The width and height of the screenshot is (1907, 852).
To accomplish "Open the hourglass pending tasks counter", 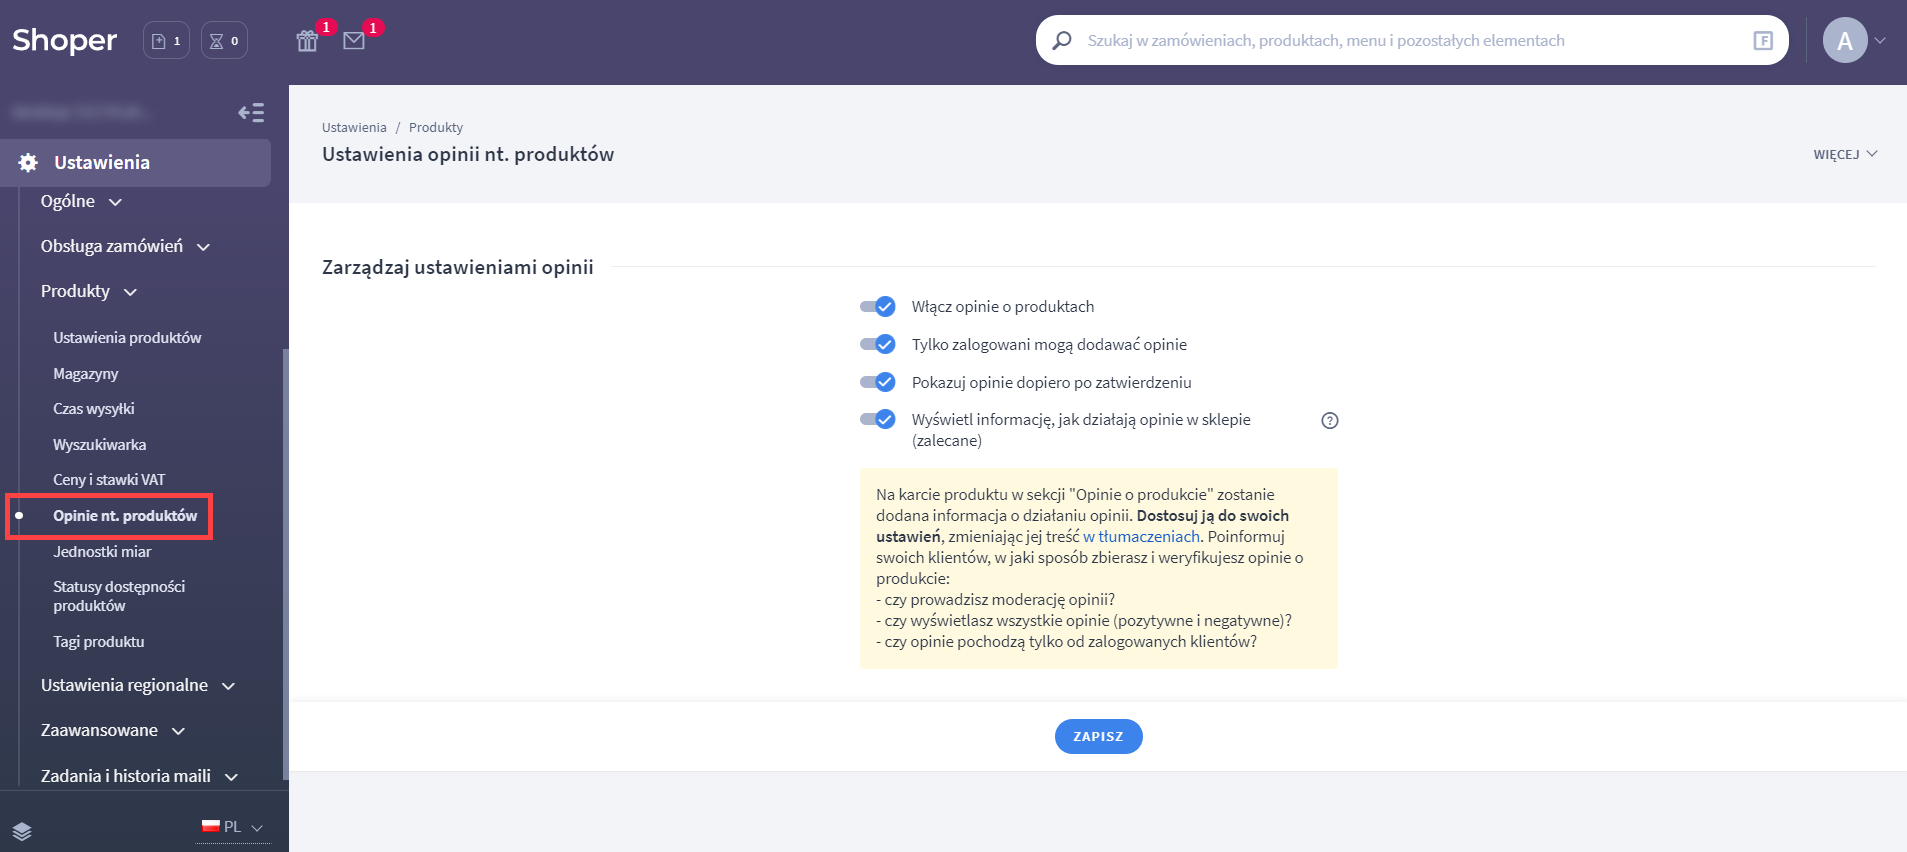I will coord(224,41).
